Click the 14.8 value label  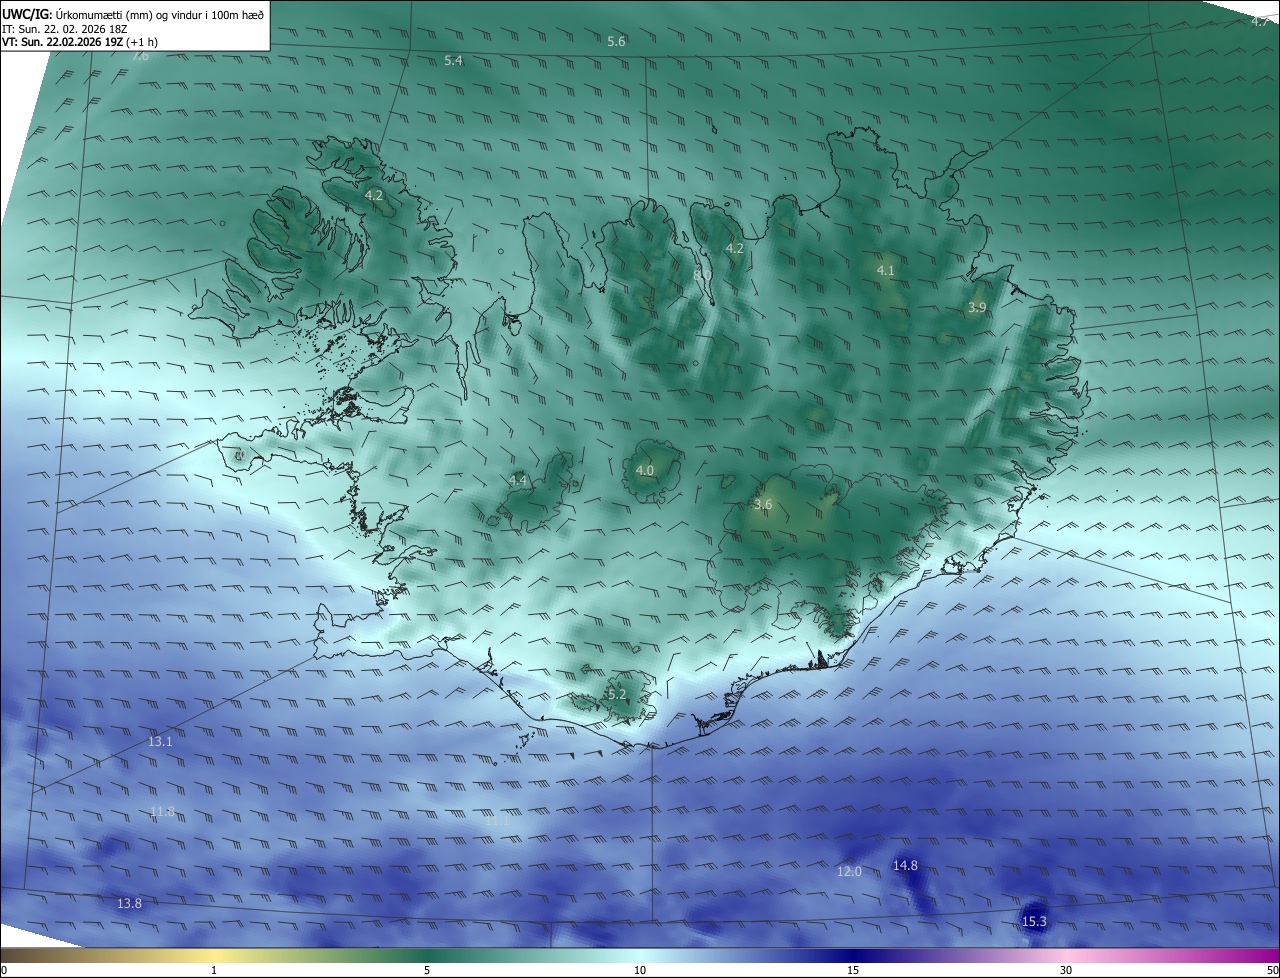point(905,865)
